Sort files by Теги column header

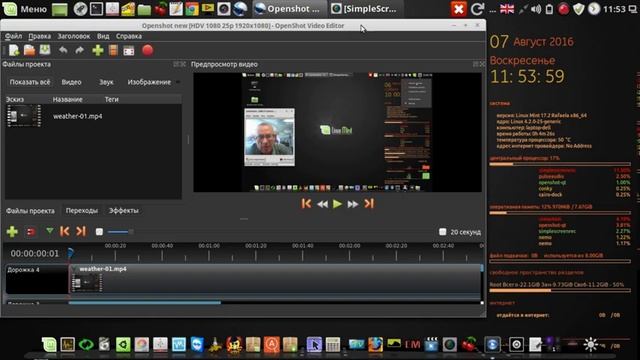coord(111,99)
